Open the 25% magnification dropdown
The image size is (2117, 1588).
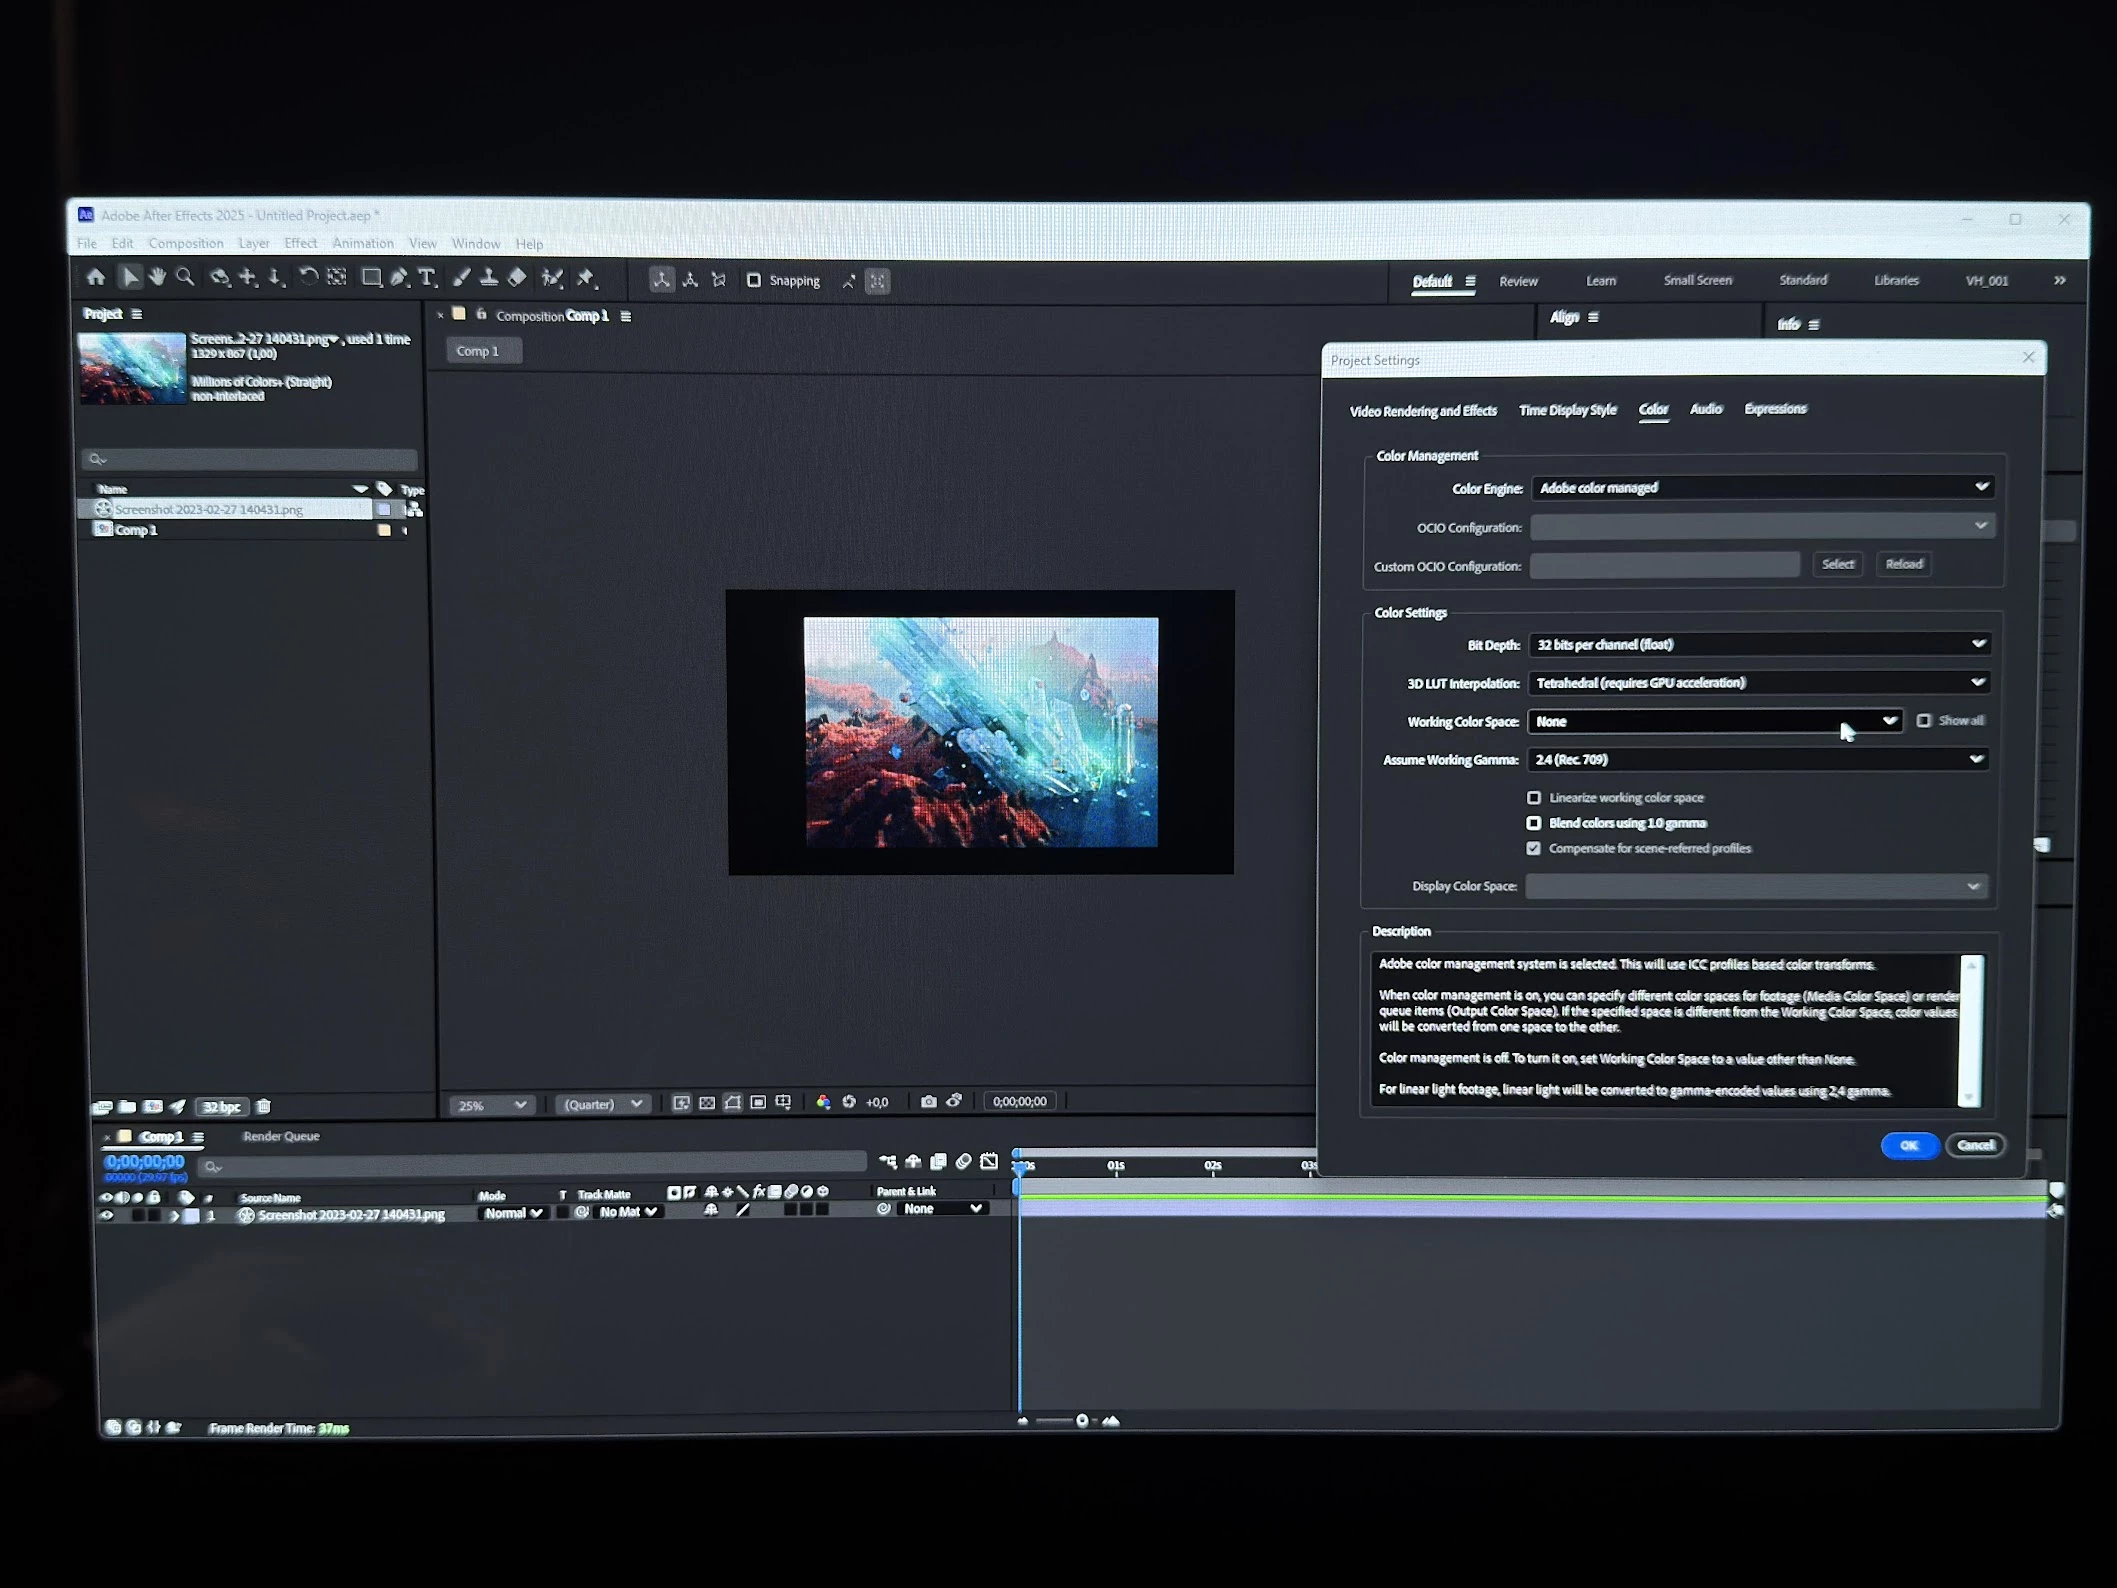(x=491, y=1105)
